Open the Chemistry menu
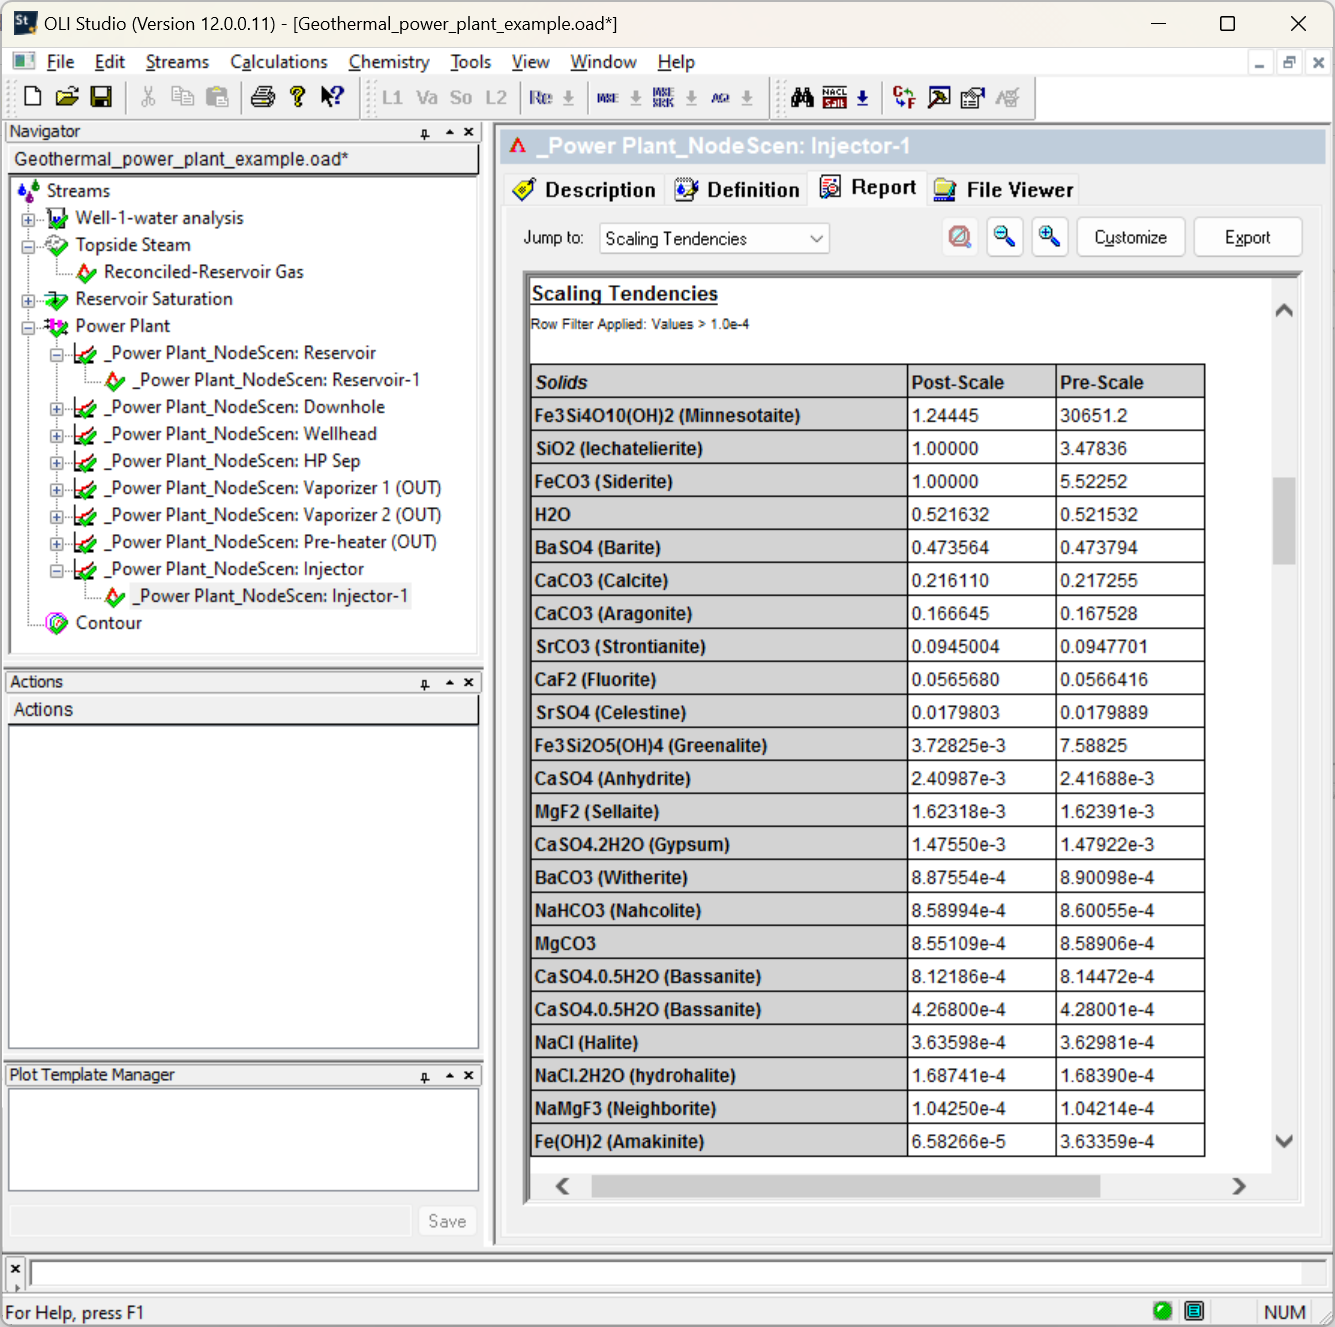Screen dimensions: 1335x1327 [389, 62]
